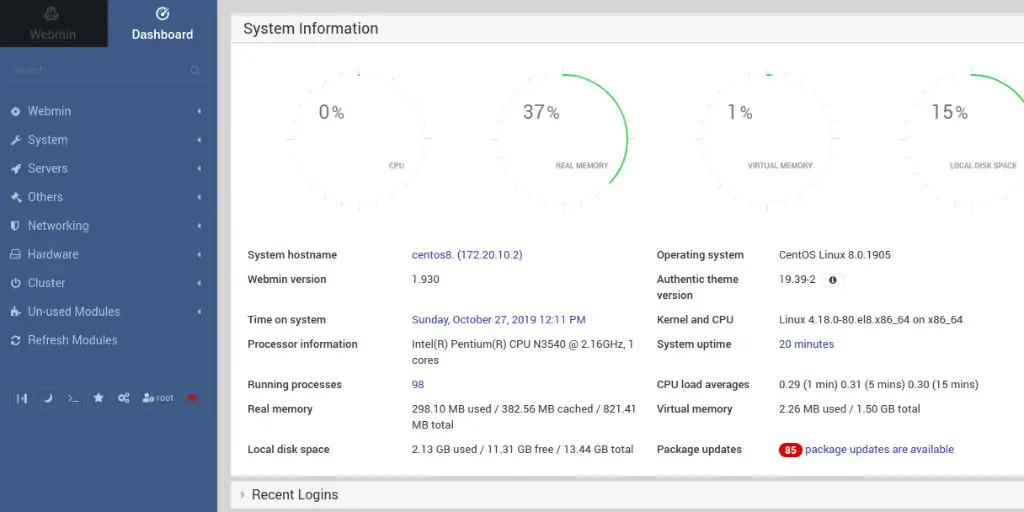Open theme configuration gears icon
The width and height of the screenshot is (1024, 512).
[x=123, y=398]
